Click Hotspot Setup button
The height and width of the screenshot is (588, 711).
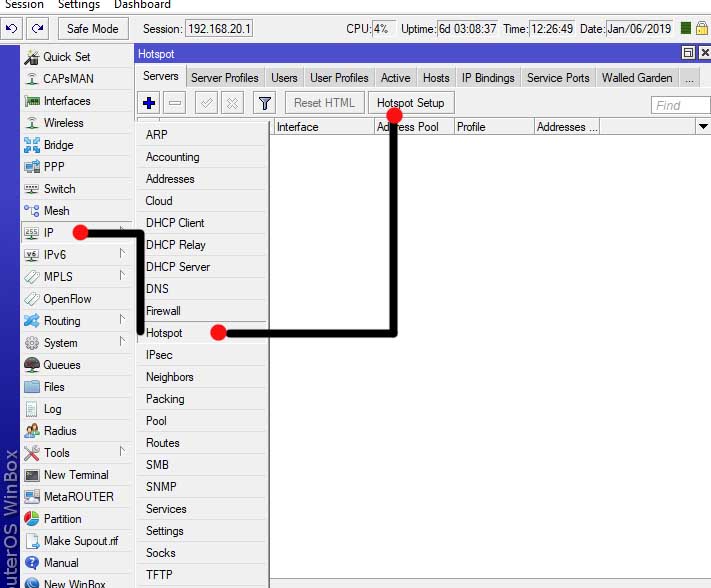point(411,103)
